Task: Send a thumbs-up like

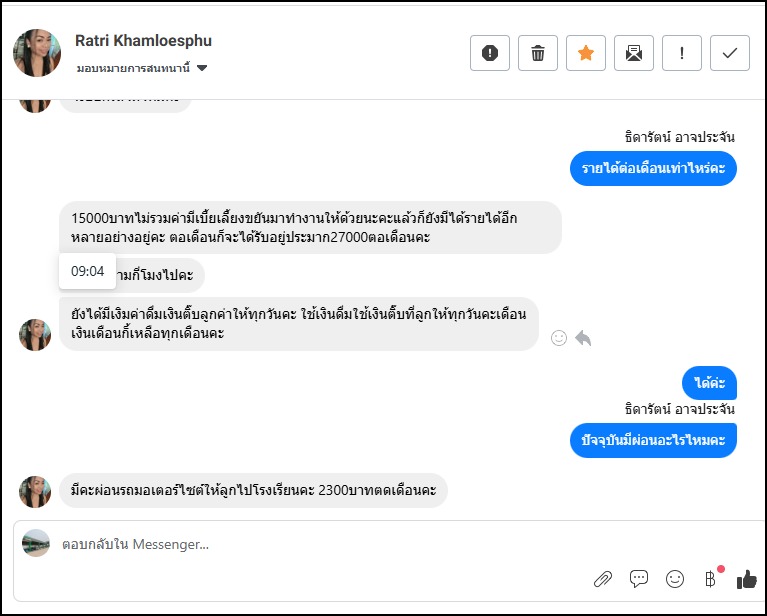Action: 746,578
